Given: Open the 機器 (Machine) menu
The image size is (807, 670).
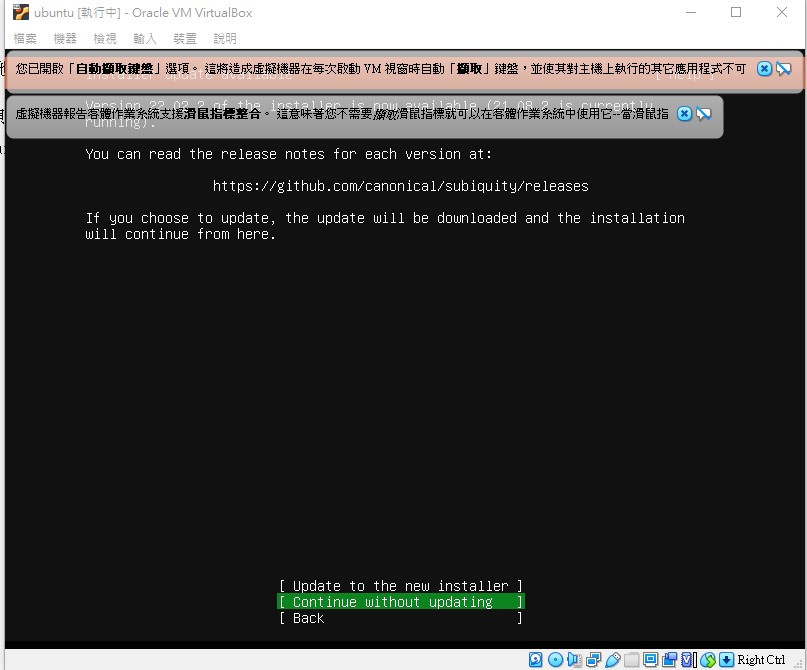Looking at the screenshot, I should (x=65, y=39).
